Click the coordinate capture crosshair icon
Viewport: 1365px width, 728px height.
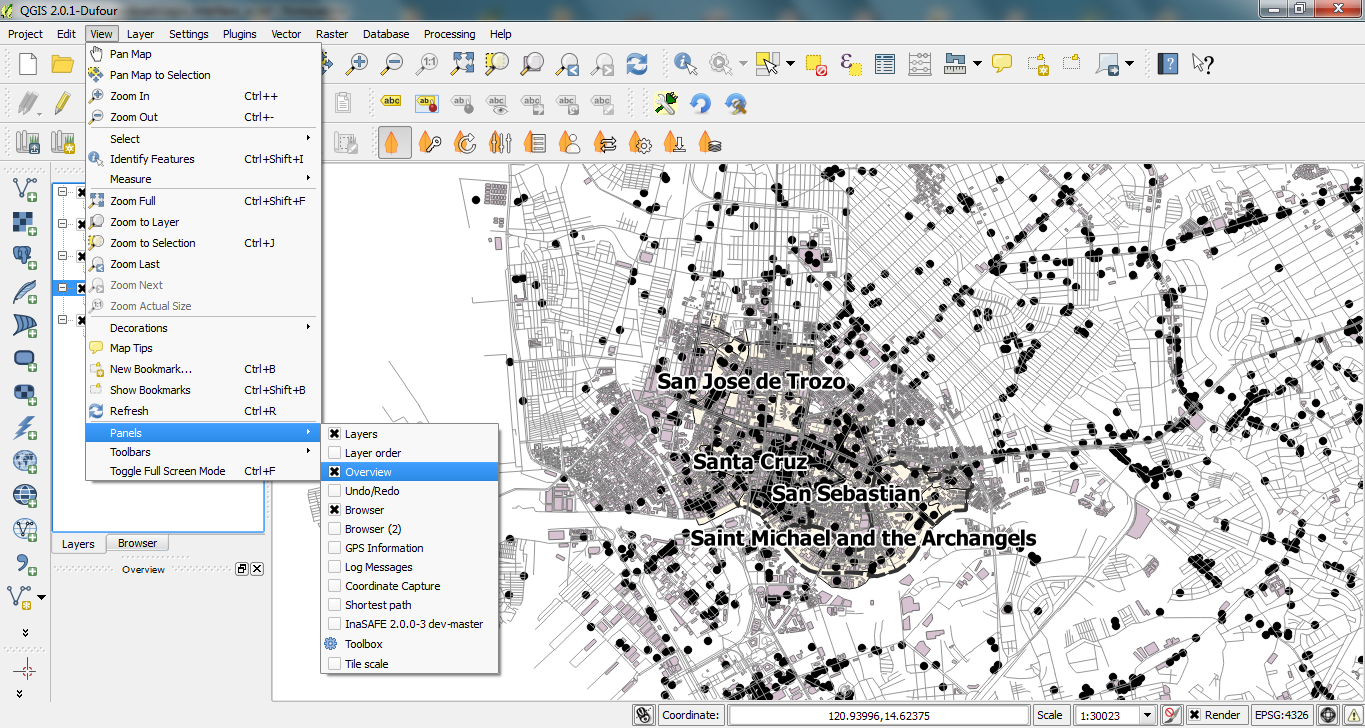[x=26, y=669]
